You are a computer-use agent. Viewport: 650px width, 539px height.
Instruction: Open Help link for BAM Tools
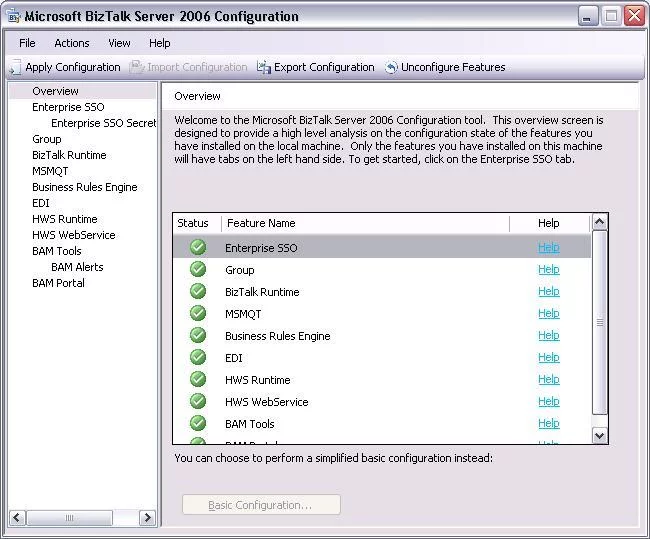click(549, 423)
